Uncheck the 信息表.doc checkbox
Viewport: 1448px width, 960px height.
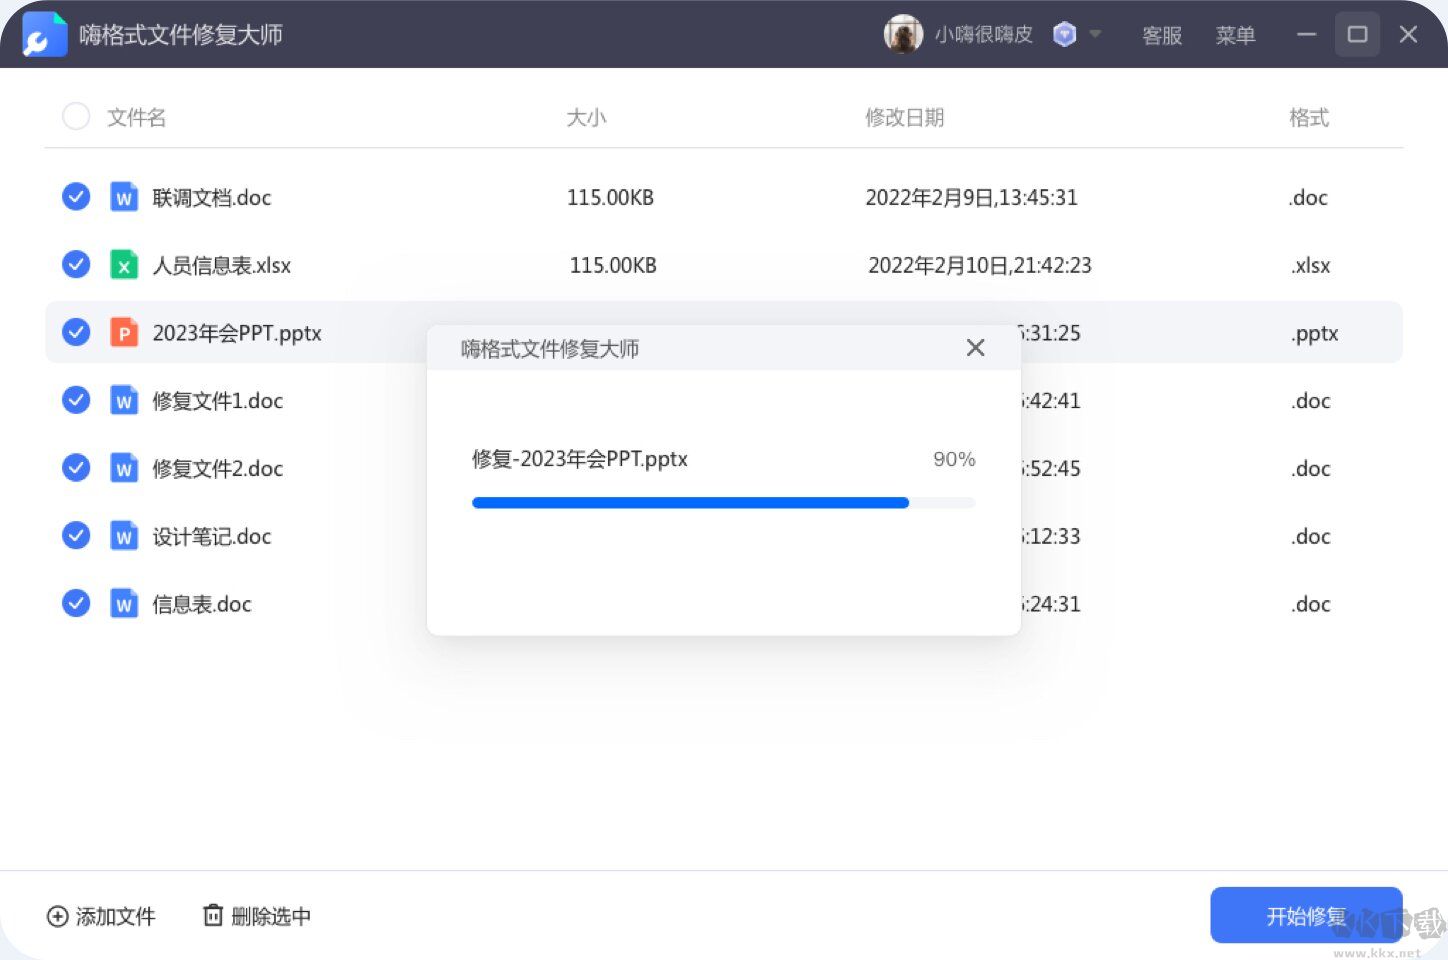(x=76, y=603)
